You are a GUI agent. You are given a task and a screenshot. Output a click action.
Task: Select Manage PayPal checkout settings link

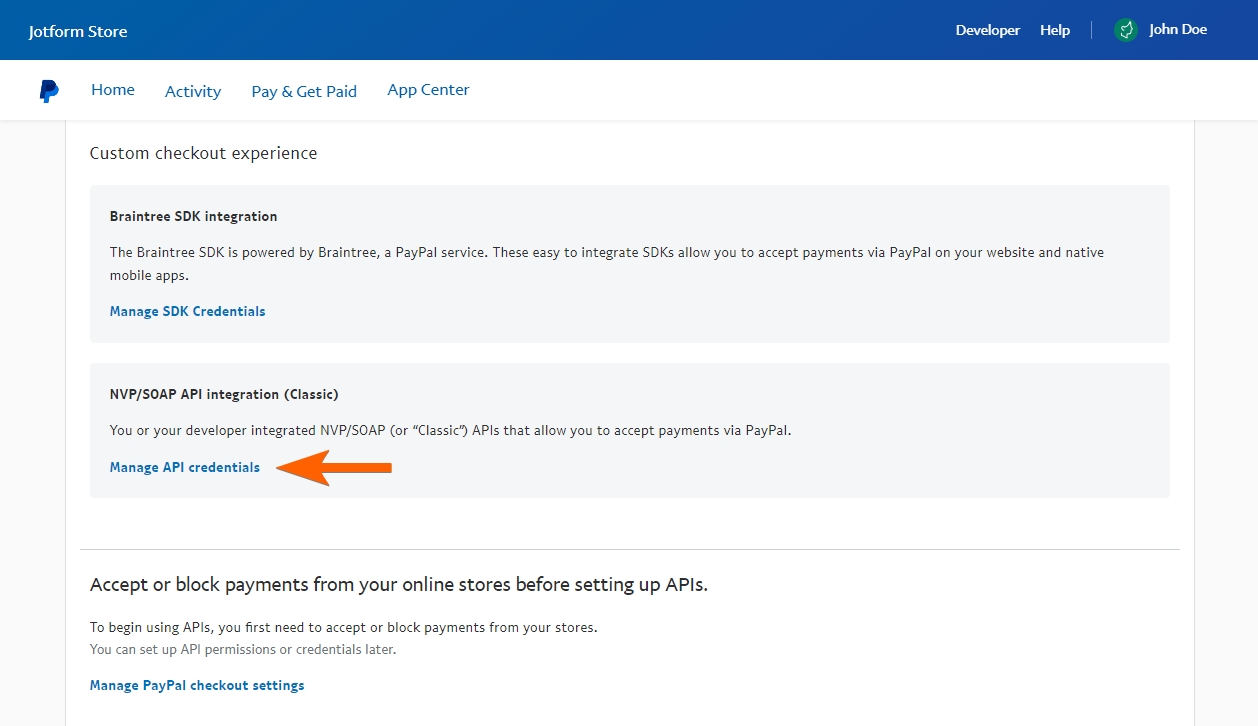point(197,685)
